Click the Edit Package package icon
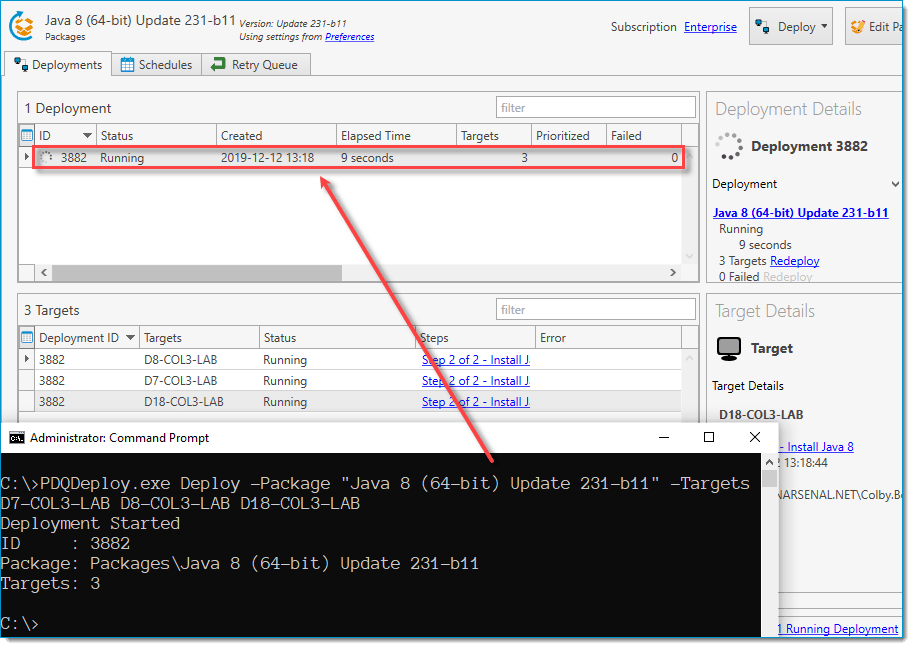Screen dimensions: 913x648 pyautogui.click(x=856, y=26)
